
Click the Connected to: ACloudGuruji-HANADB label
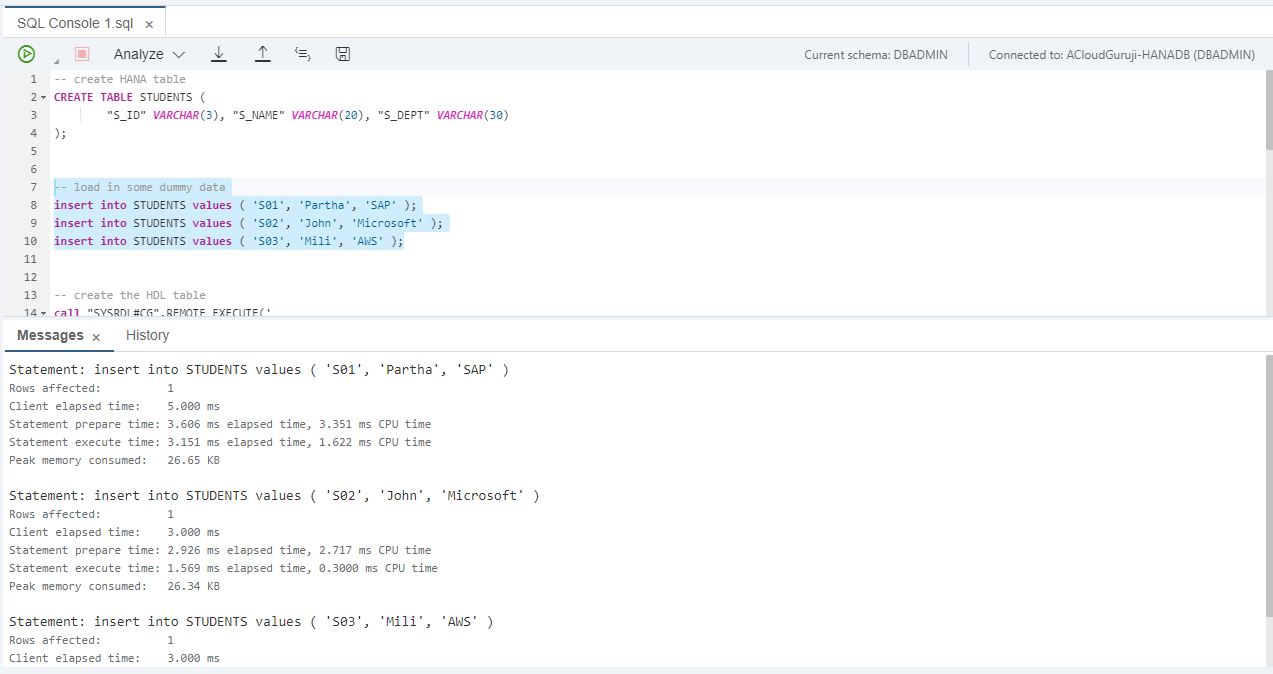(1121, 55)
